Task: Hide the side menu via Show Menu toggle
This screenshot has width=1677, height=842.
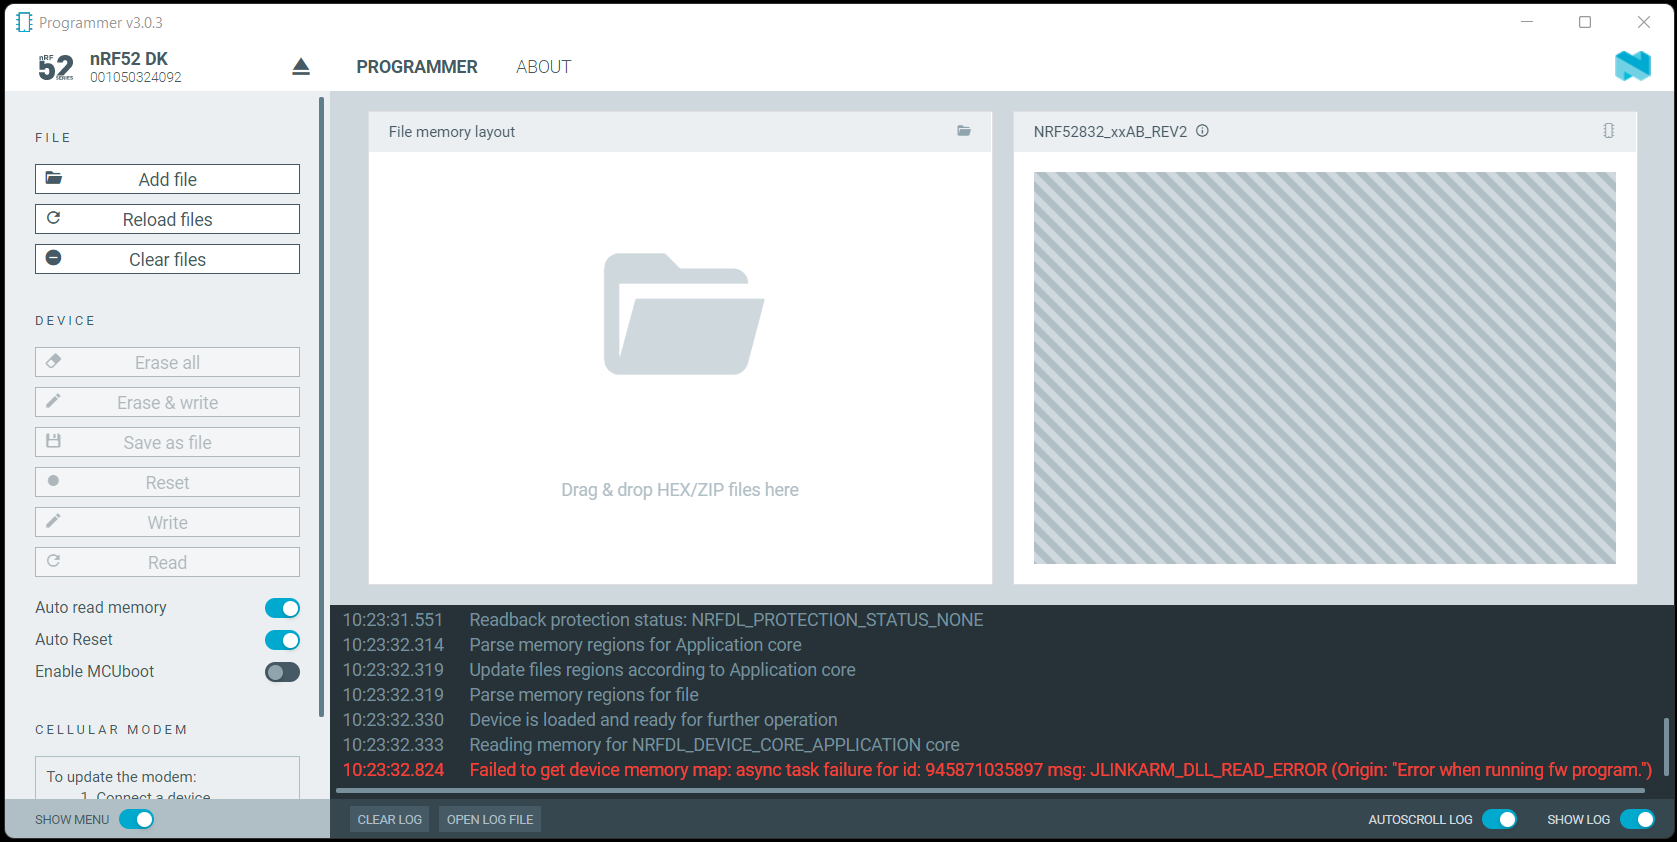Action: pyautogui.click(x=137, y=820)
